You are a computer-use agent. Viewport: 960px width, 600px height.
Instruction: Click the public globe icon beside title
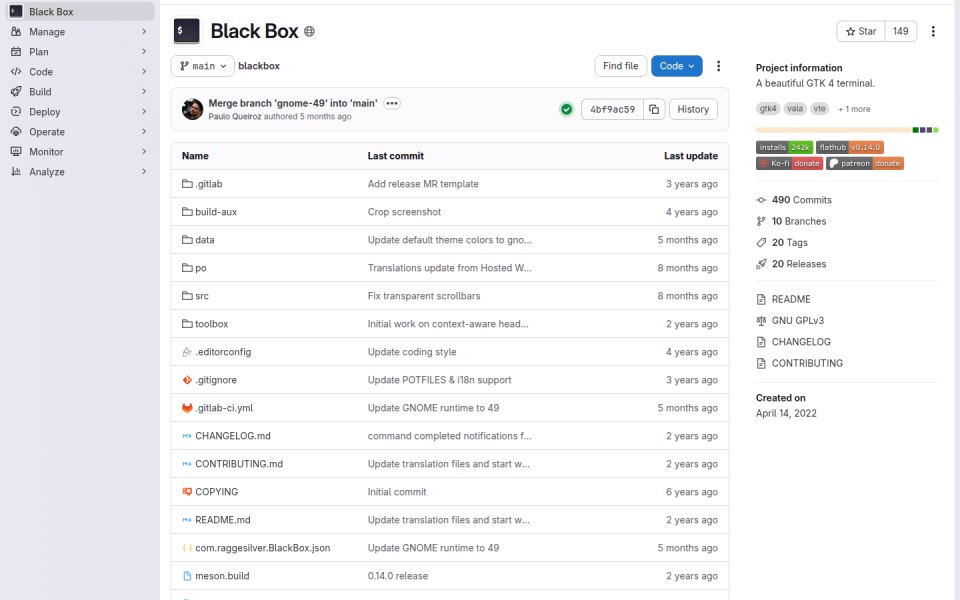(x=309, y=31)
